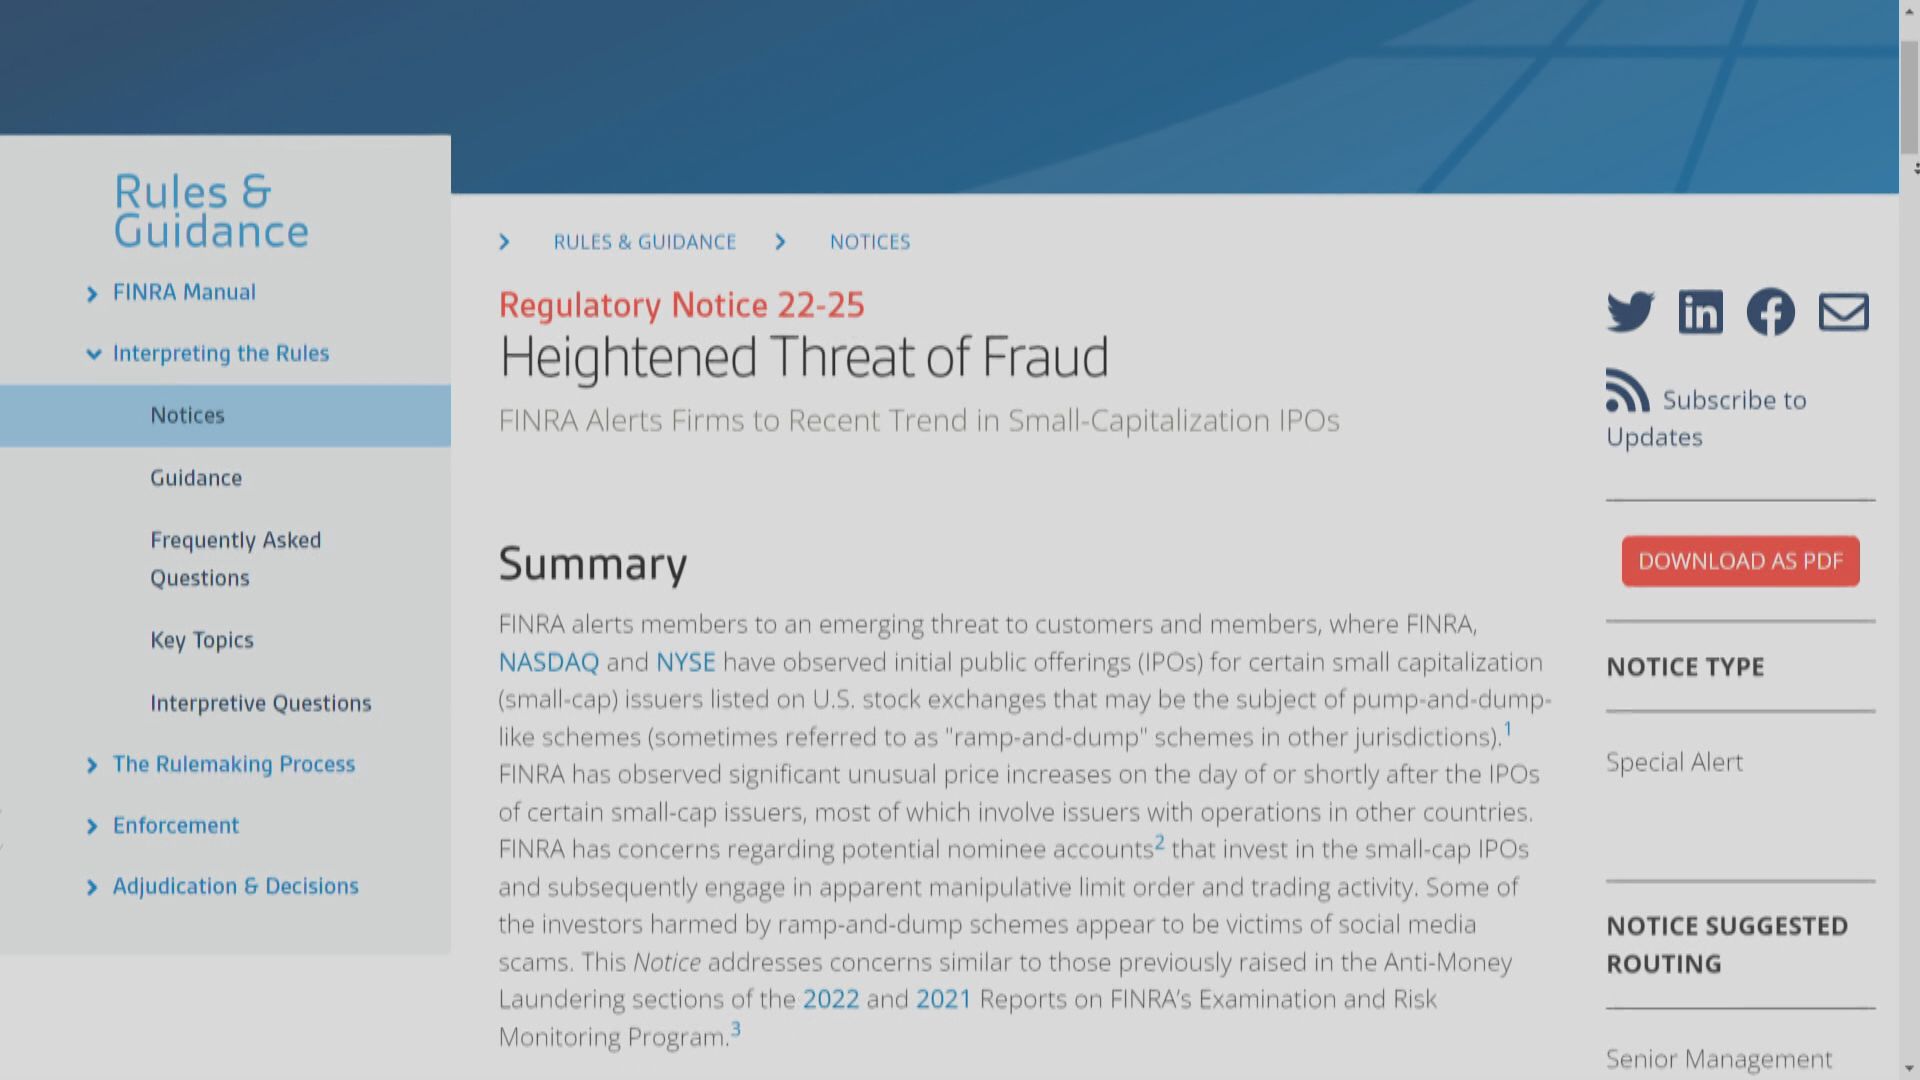Expand The Rulemaking Process section
The image size is (1920, 1080).
pyautogui.click(x=92, y=766)
